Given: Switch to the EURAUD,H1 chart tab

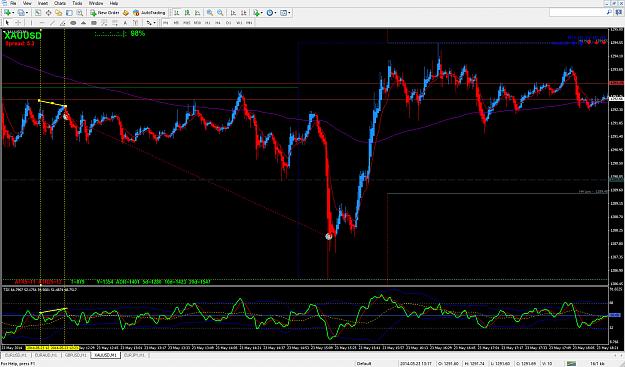Looking at the screenshot, I should tap(47, 355).
